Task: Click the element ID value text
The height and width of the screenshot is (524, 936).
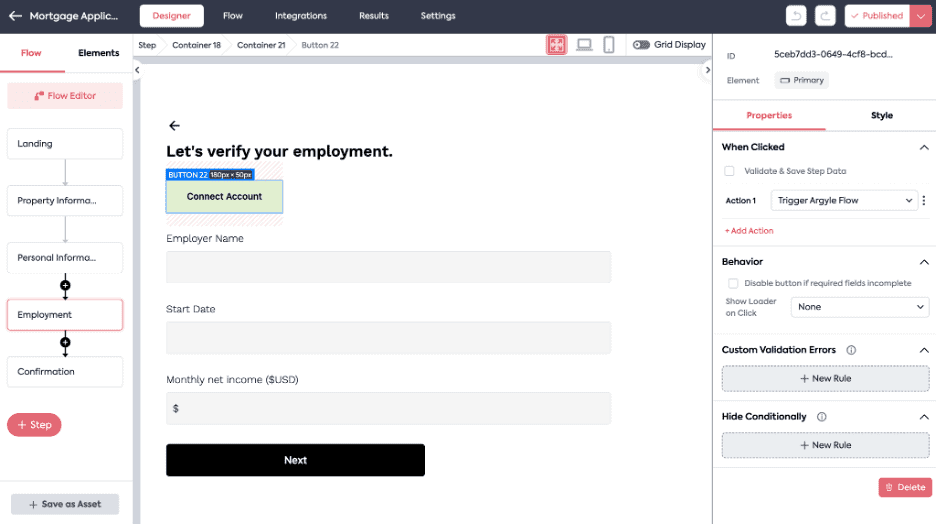Action: click(x=833, y=54)
